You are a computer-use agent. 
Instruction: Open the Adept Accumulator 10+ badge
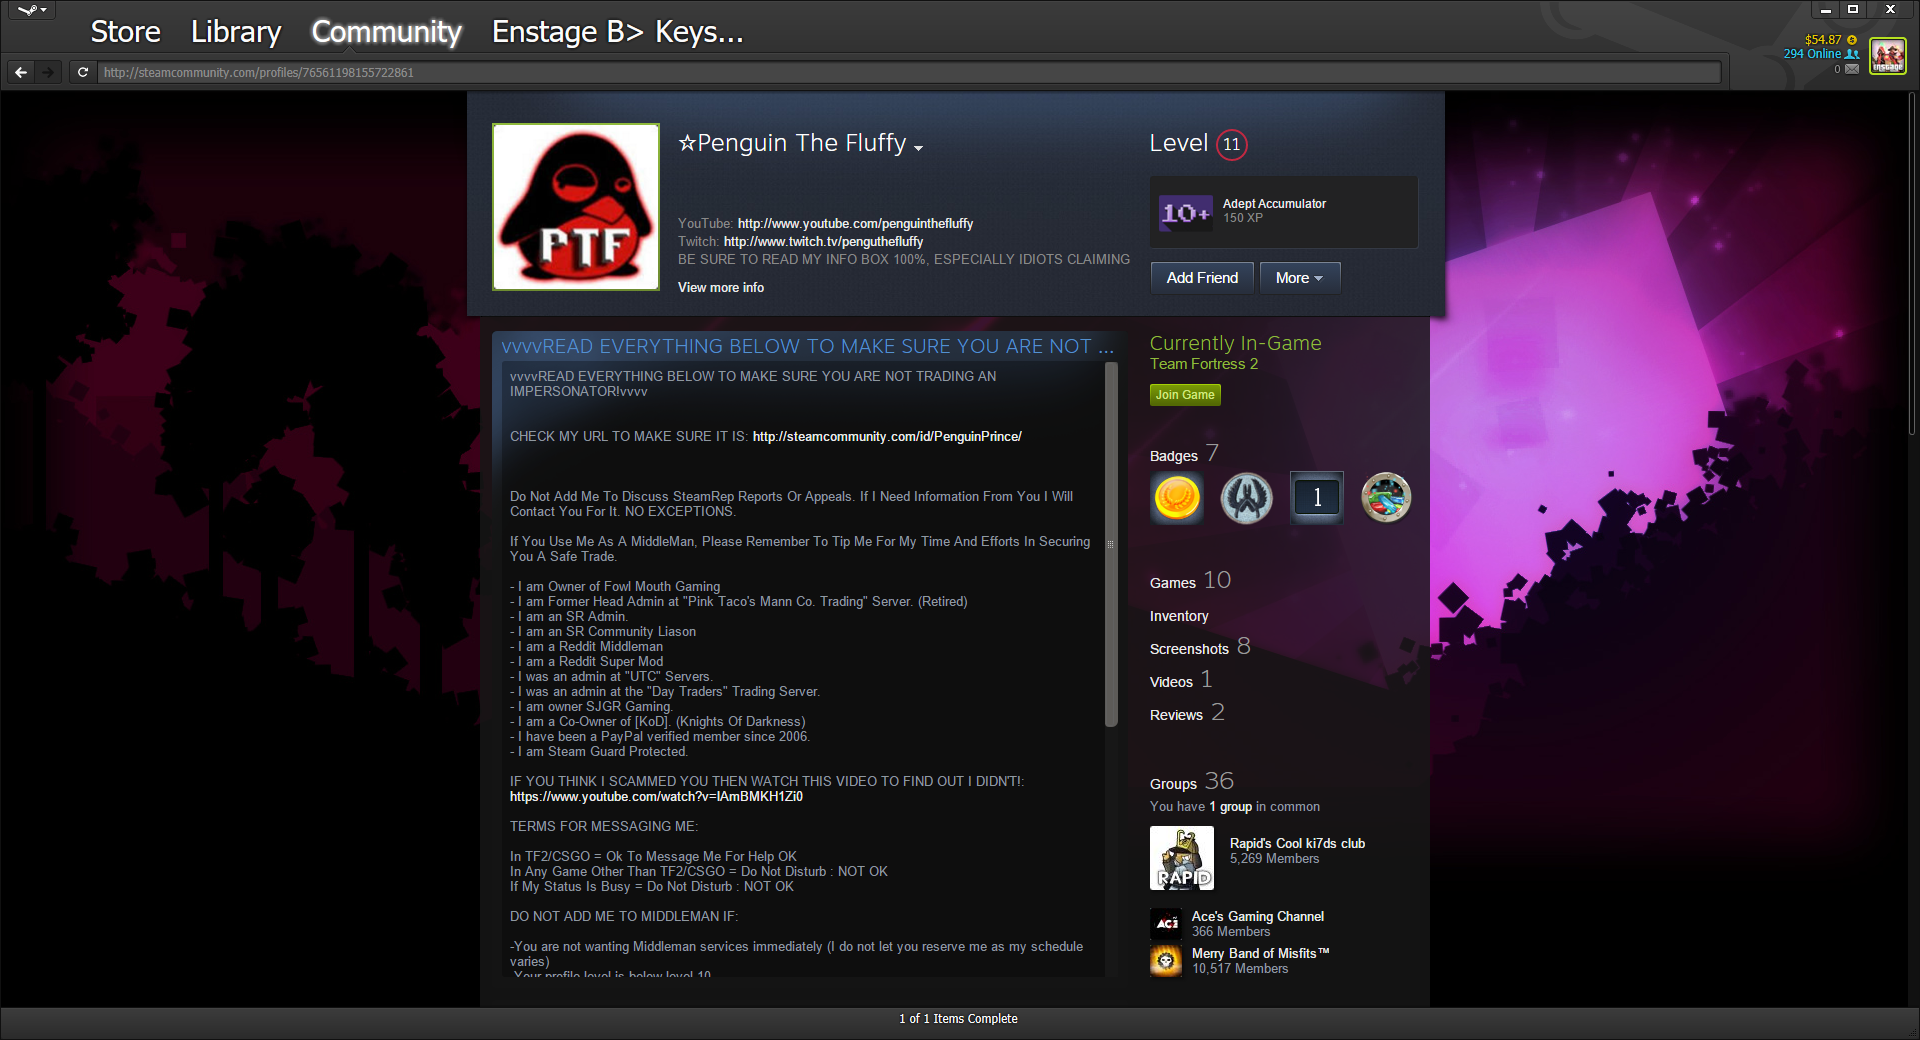[1185, 212]
